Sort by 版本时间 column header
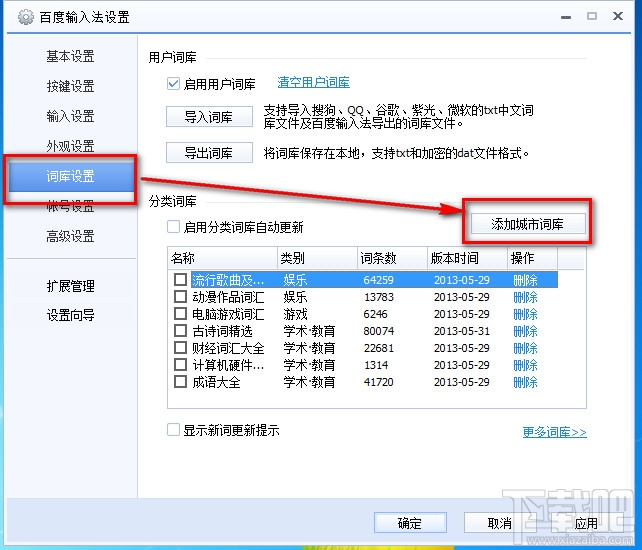Viewport: 642px width, 550px height. point(467,258)
